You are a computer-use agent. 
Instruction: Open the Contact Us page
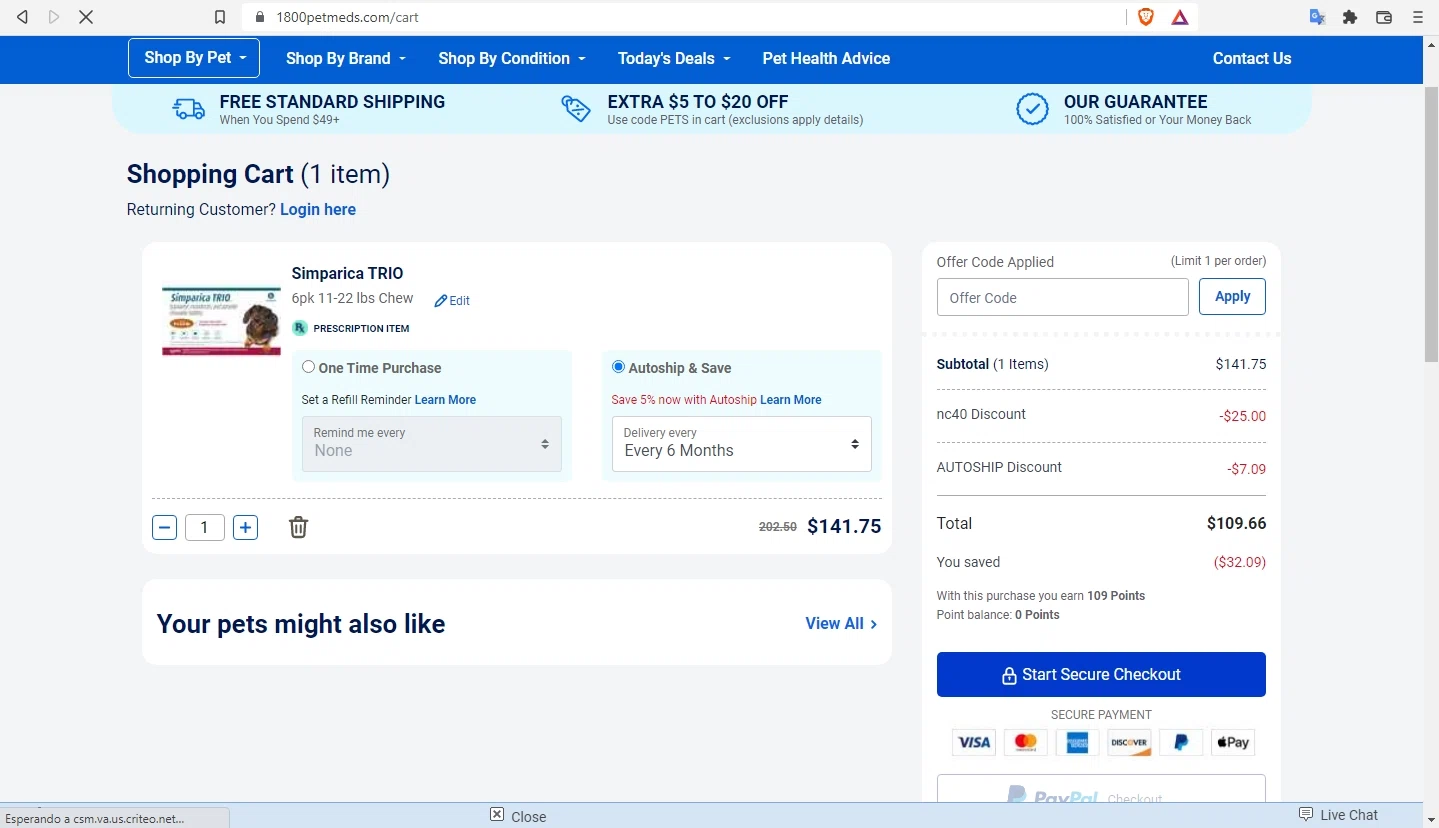pos(1252,58)
